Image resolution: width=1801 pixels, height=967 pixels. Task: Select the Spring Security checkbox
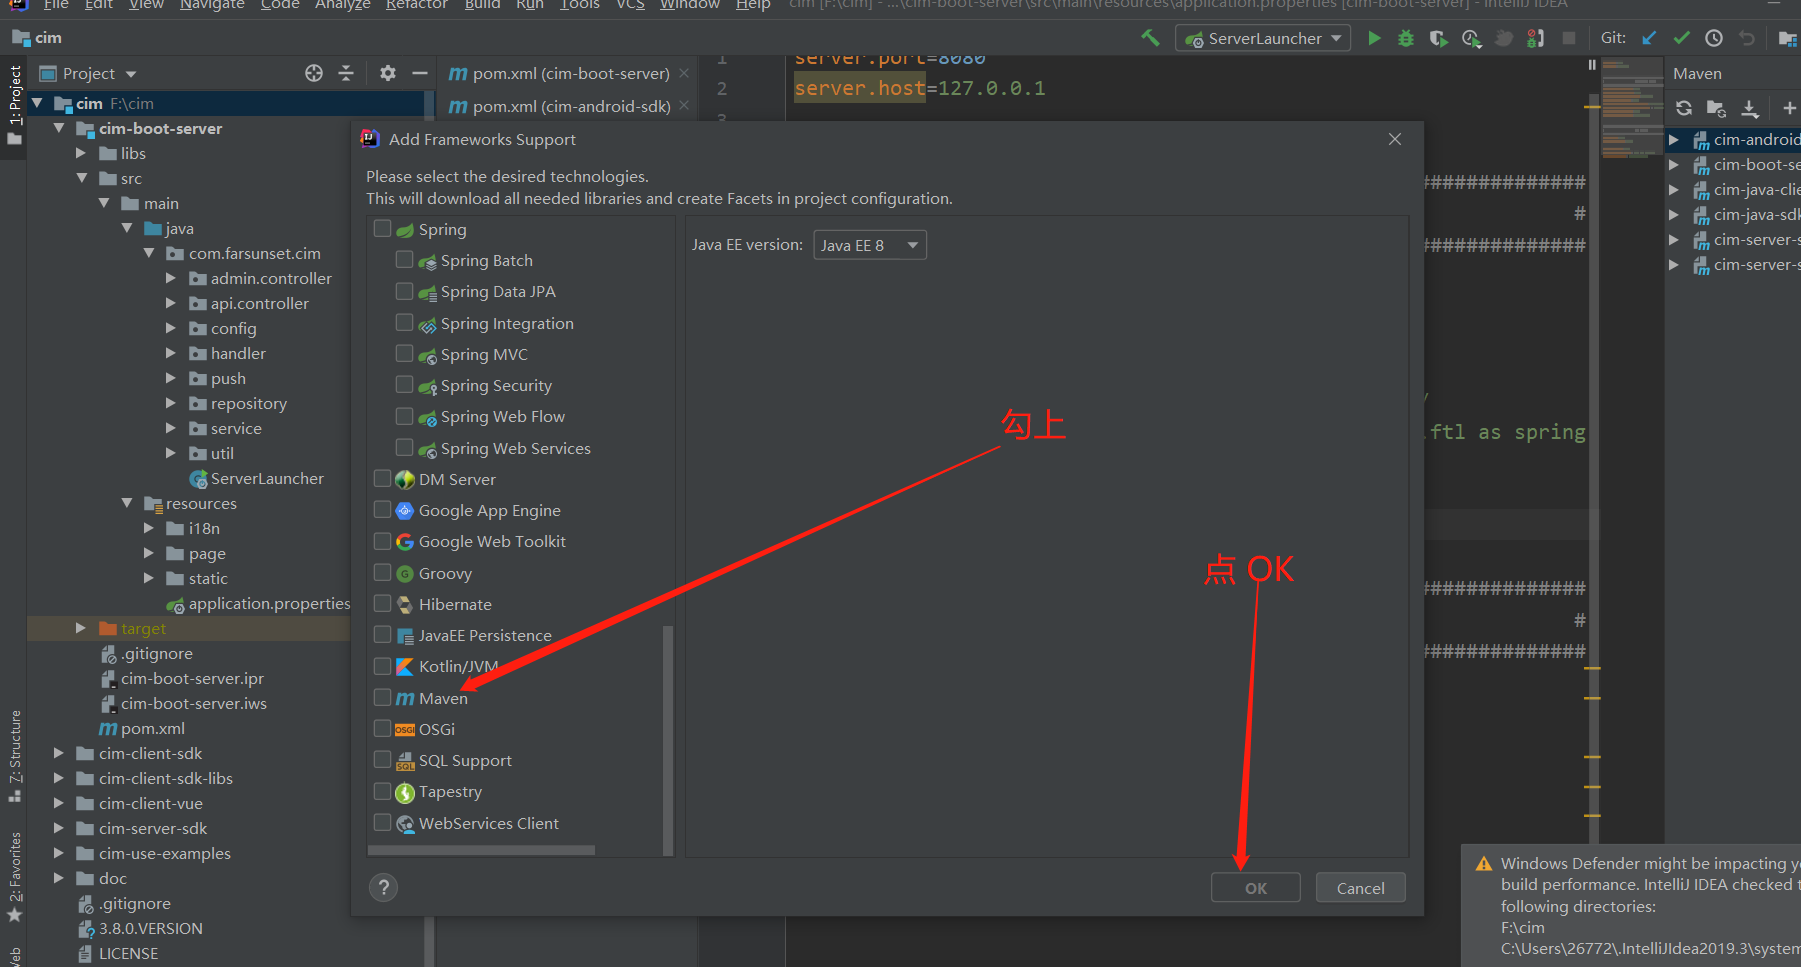404,384
